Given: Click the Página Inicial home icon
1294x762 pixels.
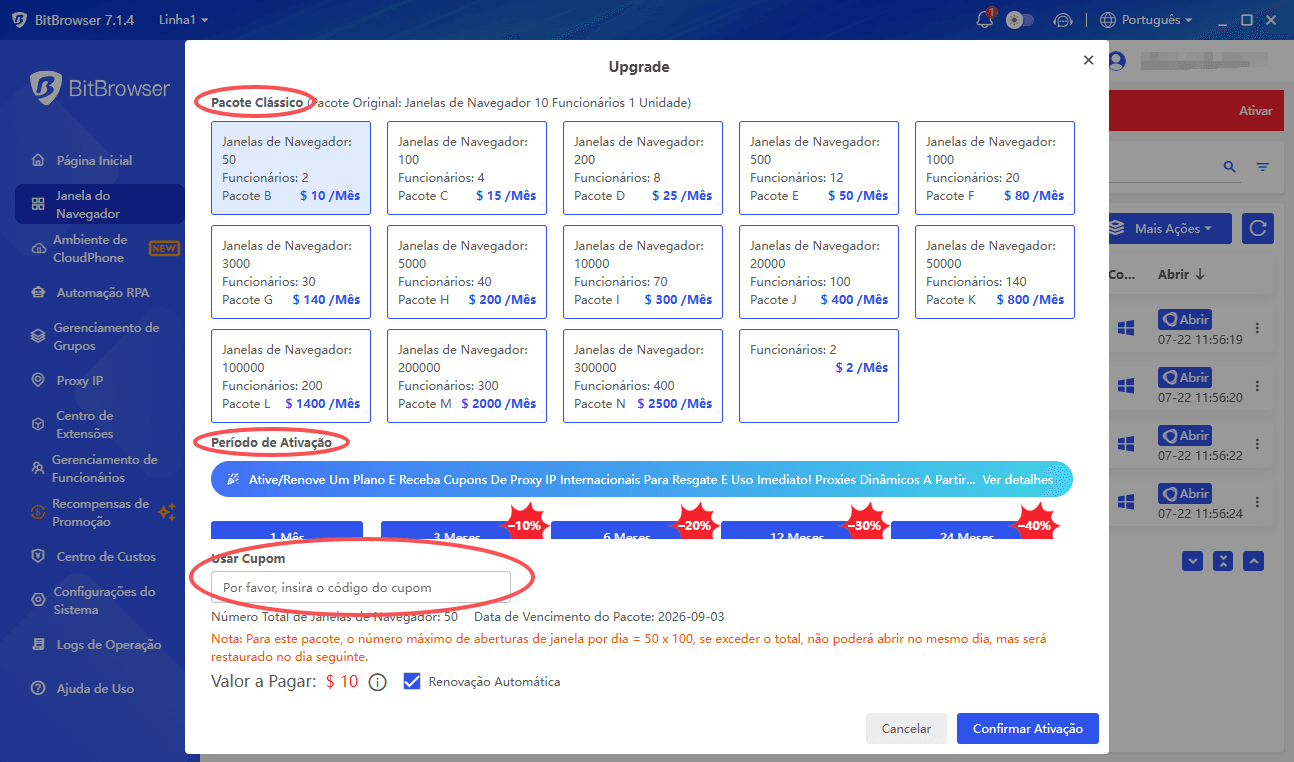Looking at the screenshot, I should pos(38,160).
